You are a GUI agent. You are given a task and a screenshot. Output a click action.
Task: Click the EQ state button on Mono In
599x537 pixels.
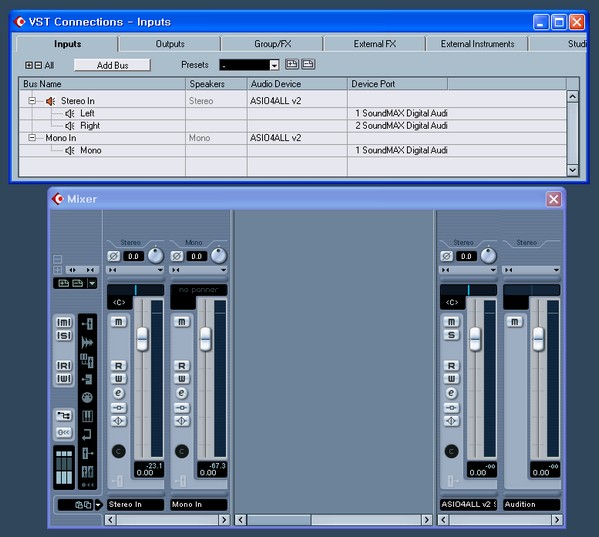coord(181,421)
